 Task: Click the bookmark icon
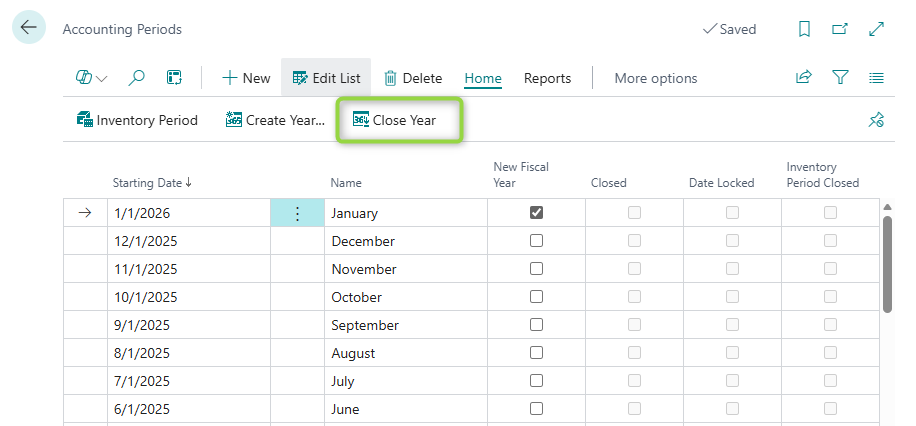tap(804, 29)
